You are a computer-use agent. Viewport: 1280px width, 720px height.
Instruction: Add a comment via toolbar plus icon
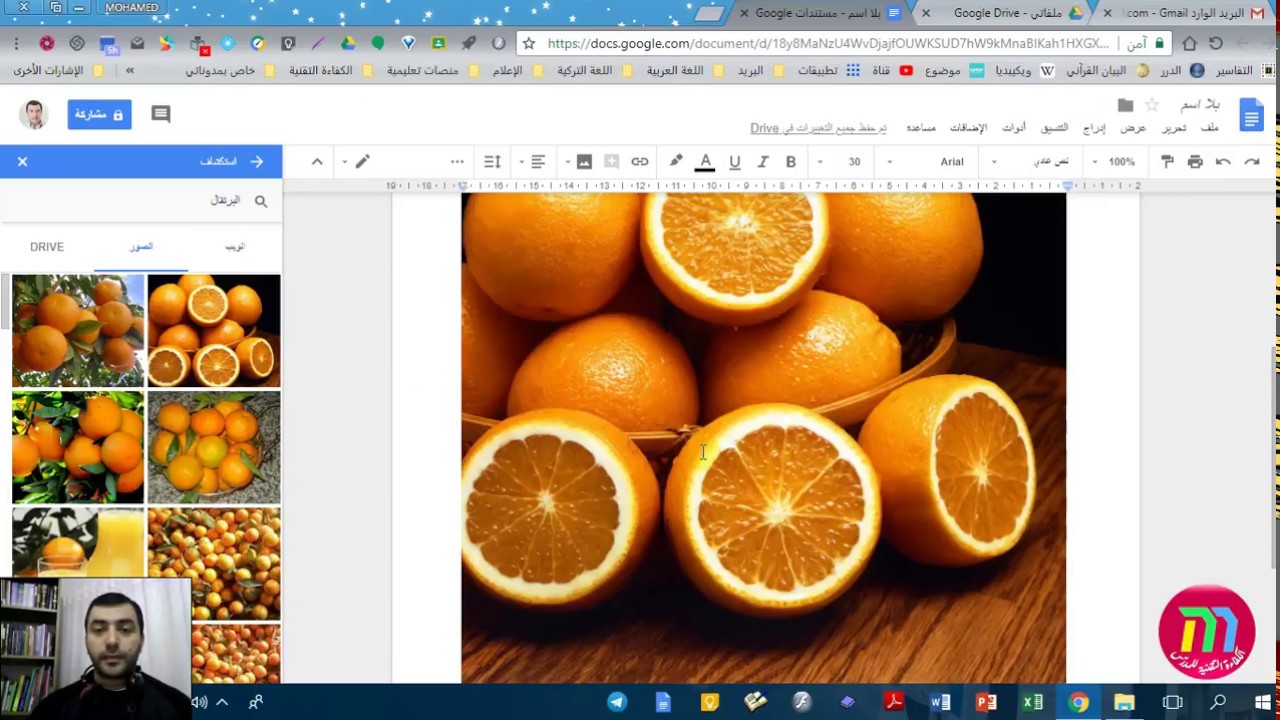point(612,162)
